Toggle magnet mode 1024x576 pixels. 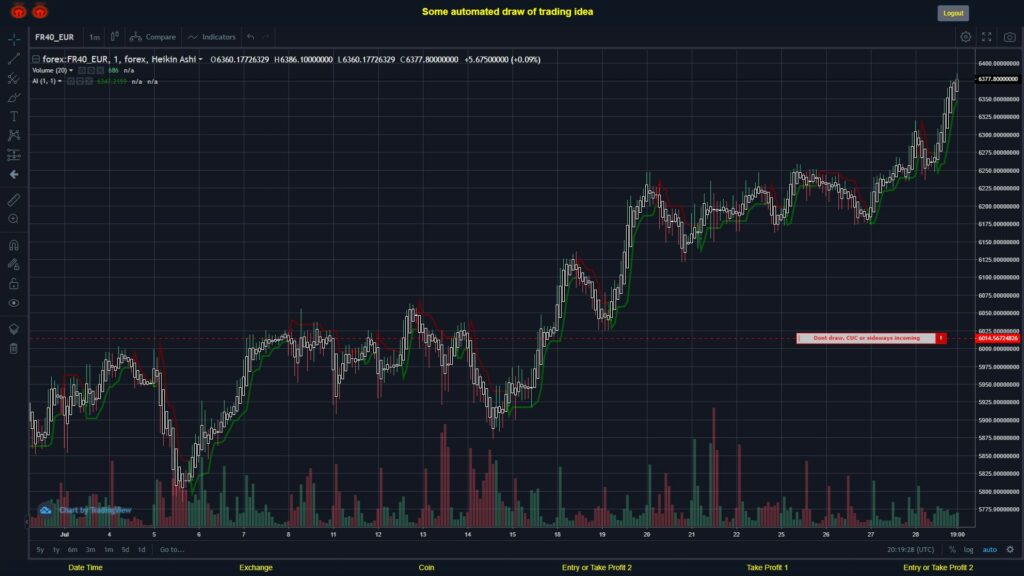14,245
